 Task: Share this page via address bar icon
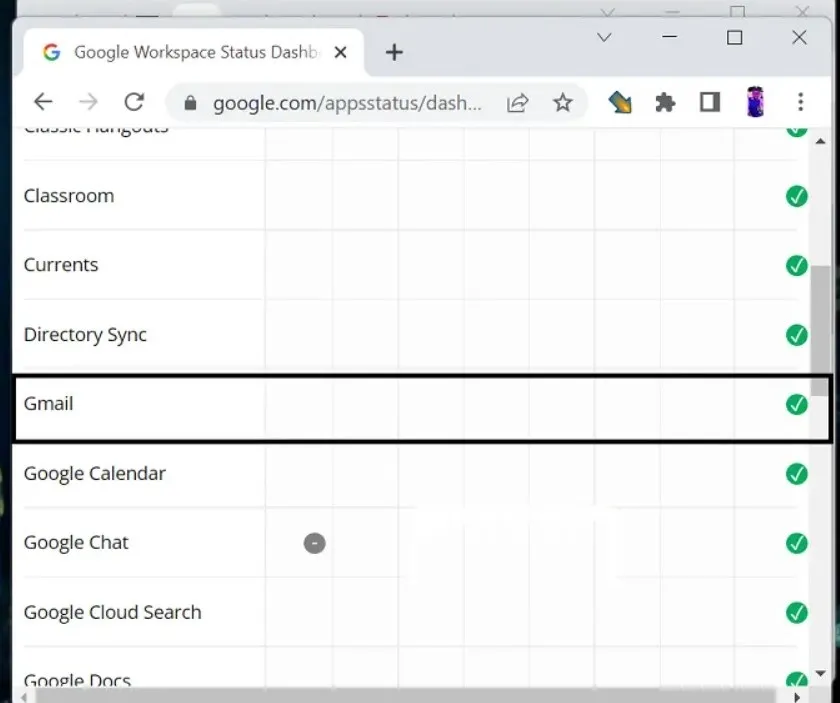pyautogui.click(x=518, y=103)
